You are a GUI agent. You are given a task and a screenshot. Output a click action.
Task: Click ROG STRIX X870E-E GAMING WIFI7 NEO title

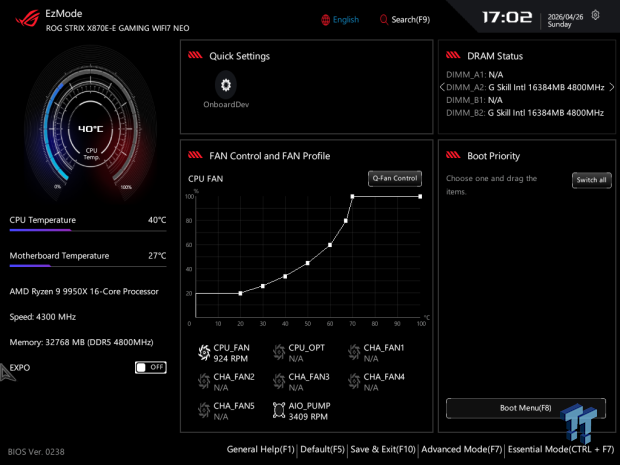(117, 28)
